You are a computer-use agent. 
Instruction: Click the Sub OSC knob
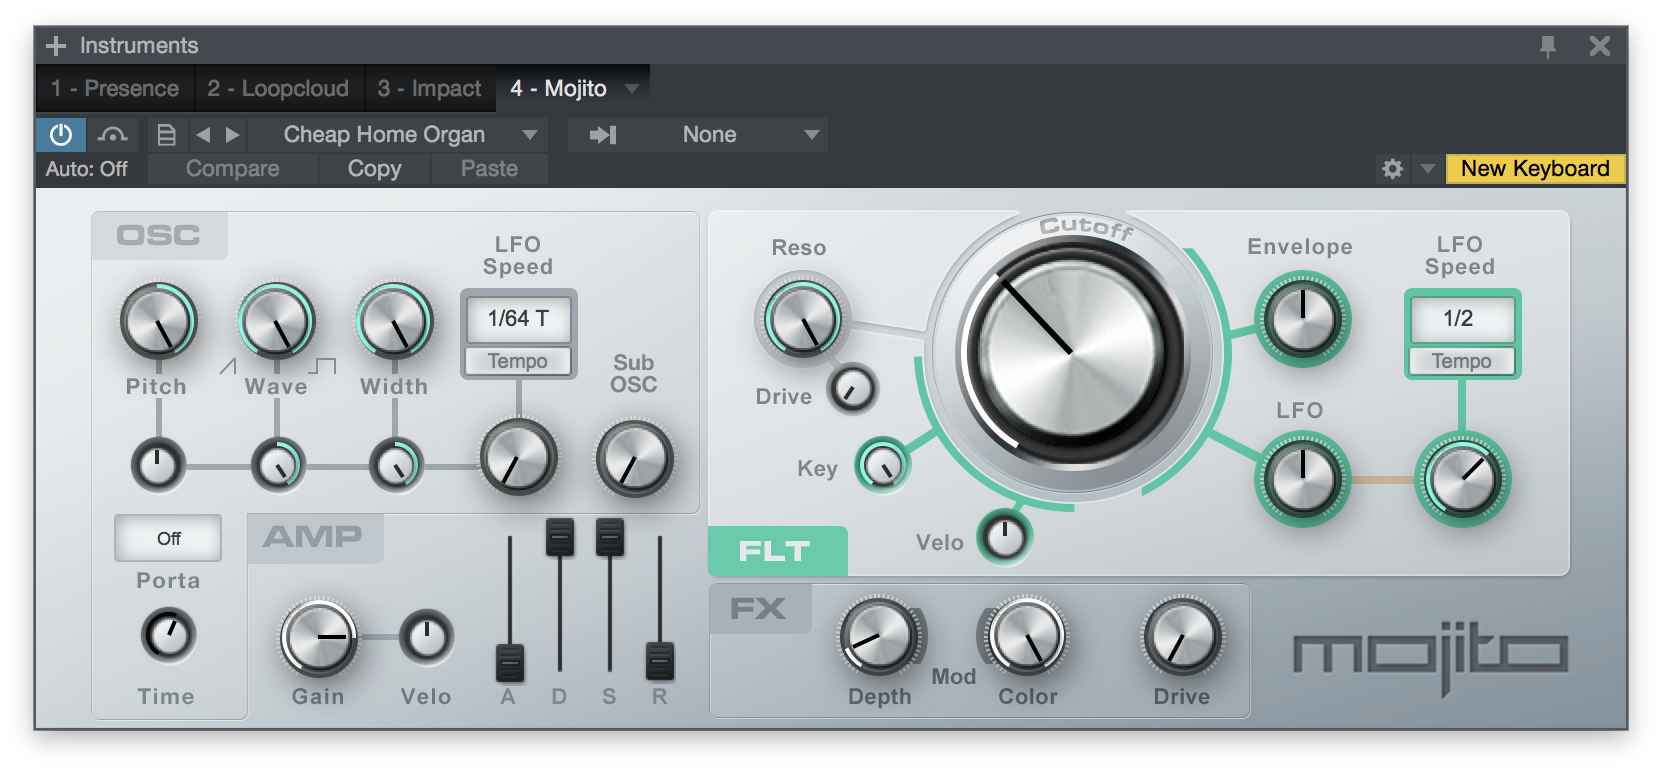pos(634,458)
